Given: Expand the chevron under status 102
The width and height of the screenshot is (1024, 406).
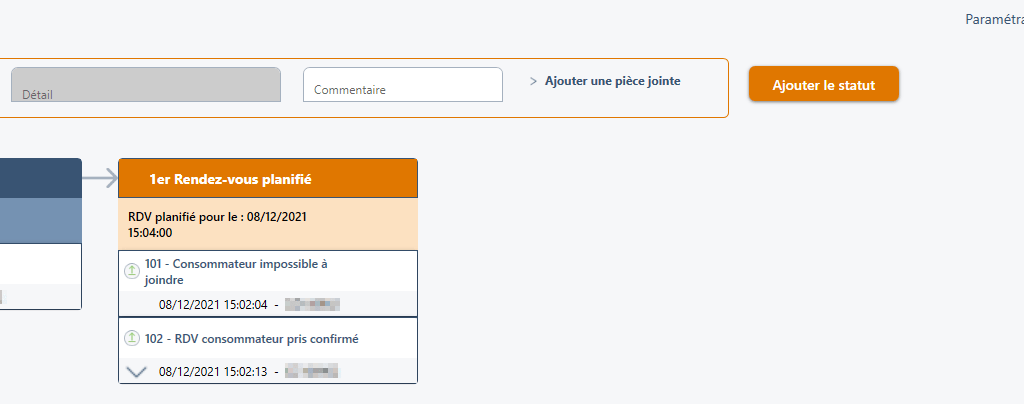Looking at the screenshot, I should point(138,371).
